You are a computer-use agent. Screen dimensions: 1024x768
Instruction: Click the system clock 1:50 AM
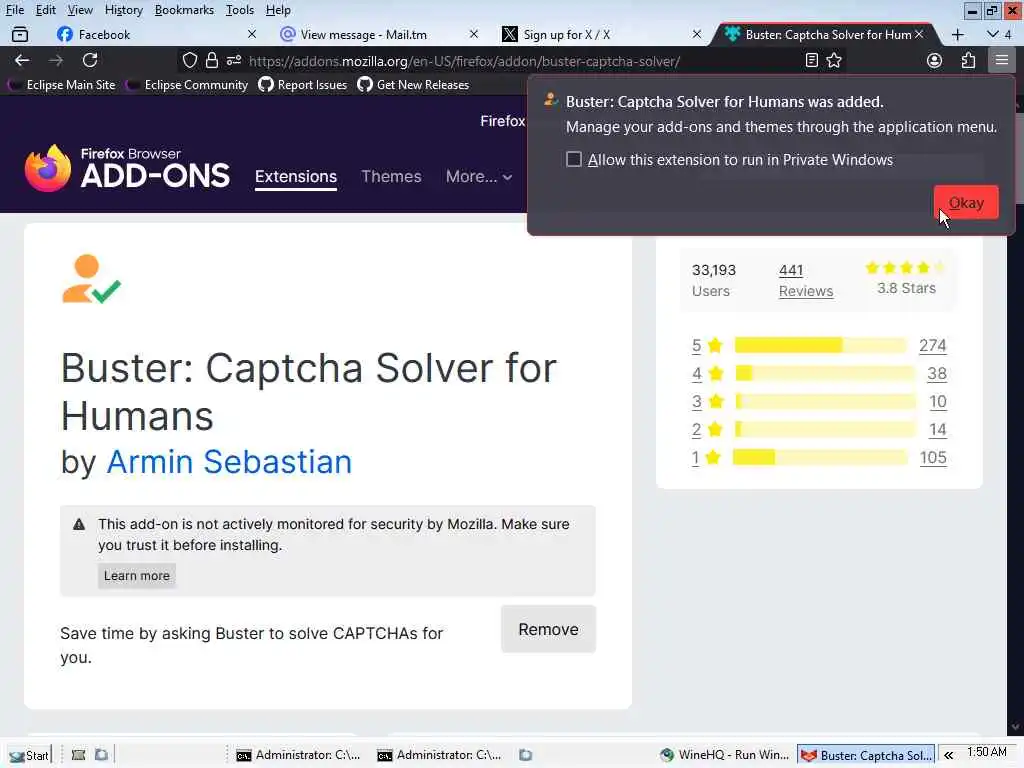click(x=987, y=752)
